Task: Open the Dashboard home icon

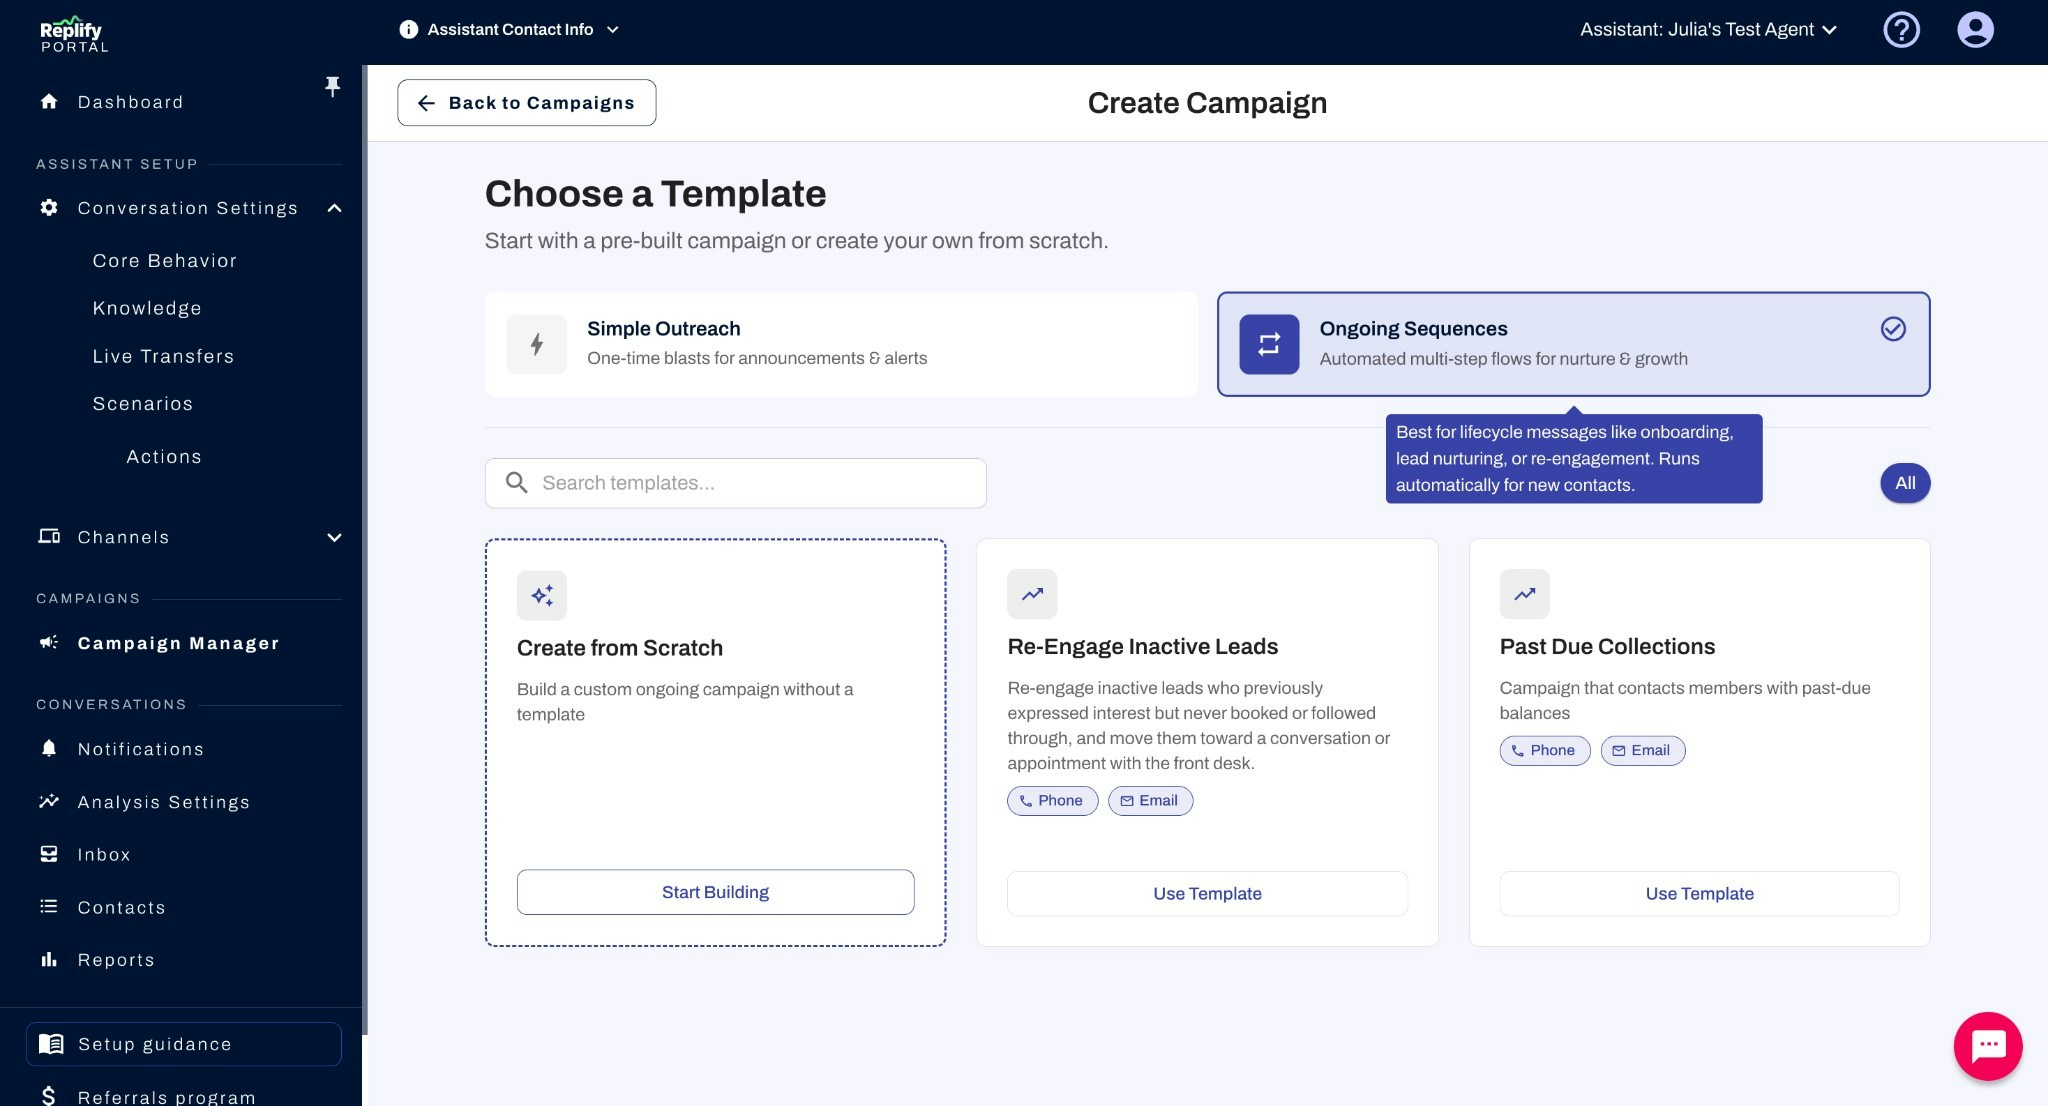Action: 48,102
